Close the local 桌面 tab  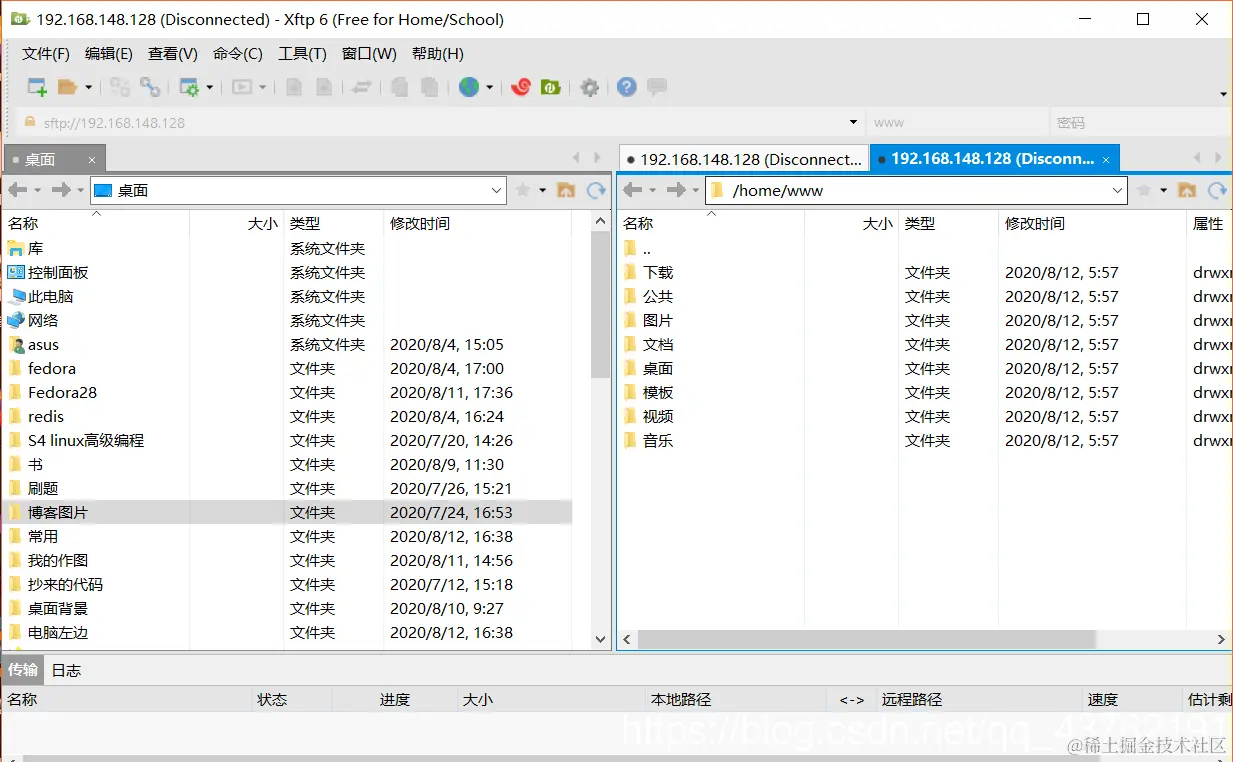pyautogui.click(x=92, y=160)
